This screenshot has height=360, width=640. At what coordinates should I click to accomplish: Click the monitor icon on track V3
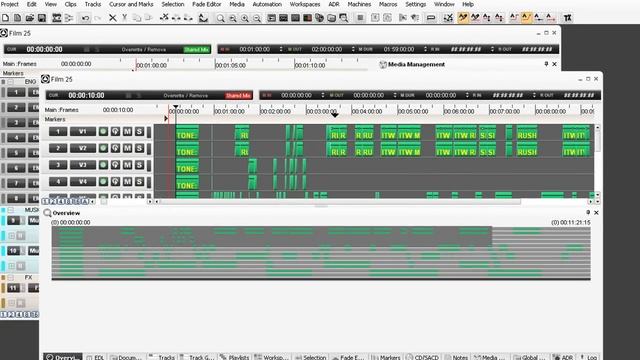[x=115, y=165]
